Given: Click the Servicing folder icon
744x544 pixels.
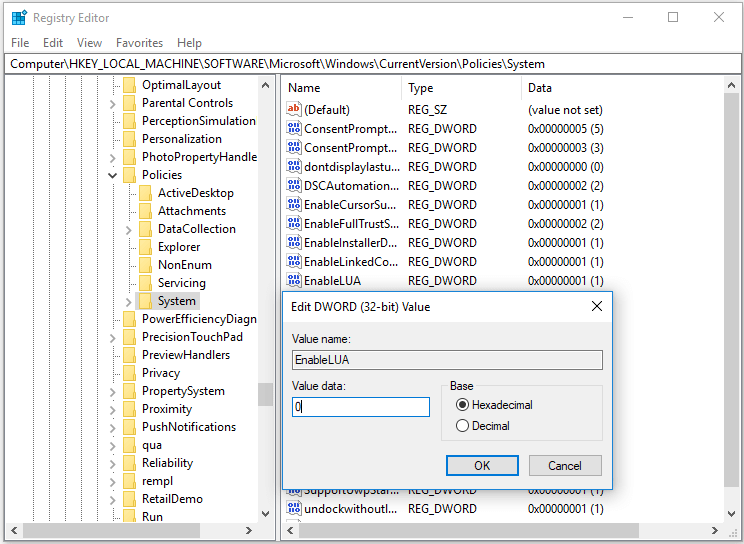Looking at the screenshot, I should pos(145,283).
